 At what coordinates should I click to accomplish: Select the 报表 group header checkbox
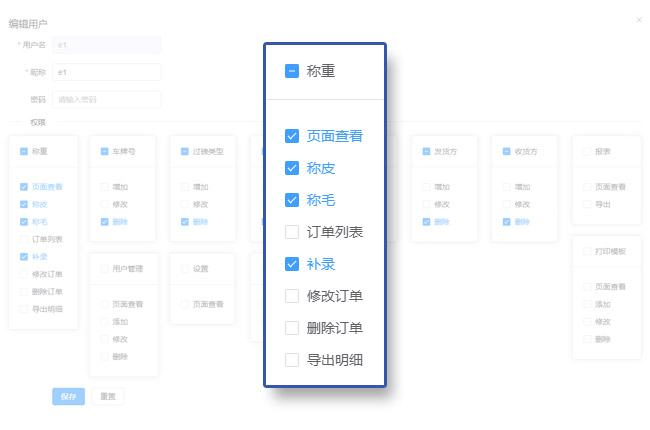click(587, 151)
